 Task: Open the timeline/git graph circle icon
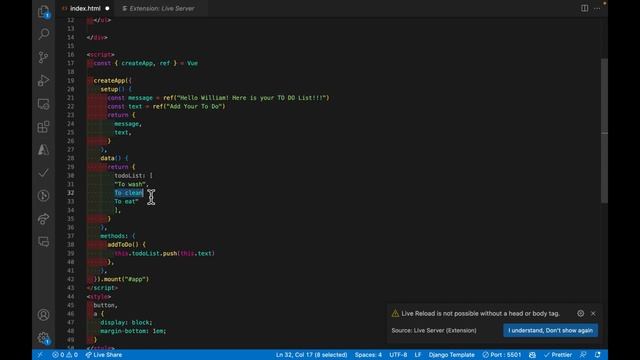pos(43,196)
